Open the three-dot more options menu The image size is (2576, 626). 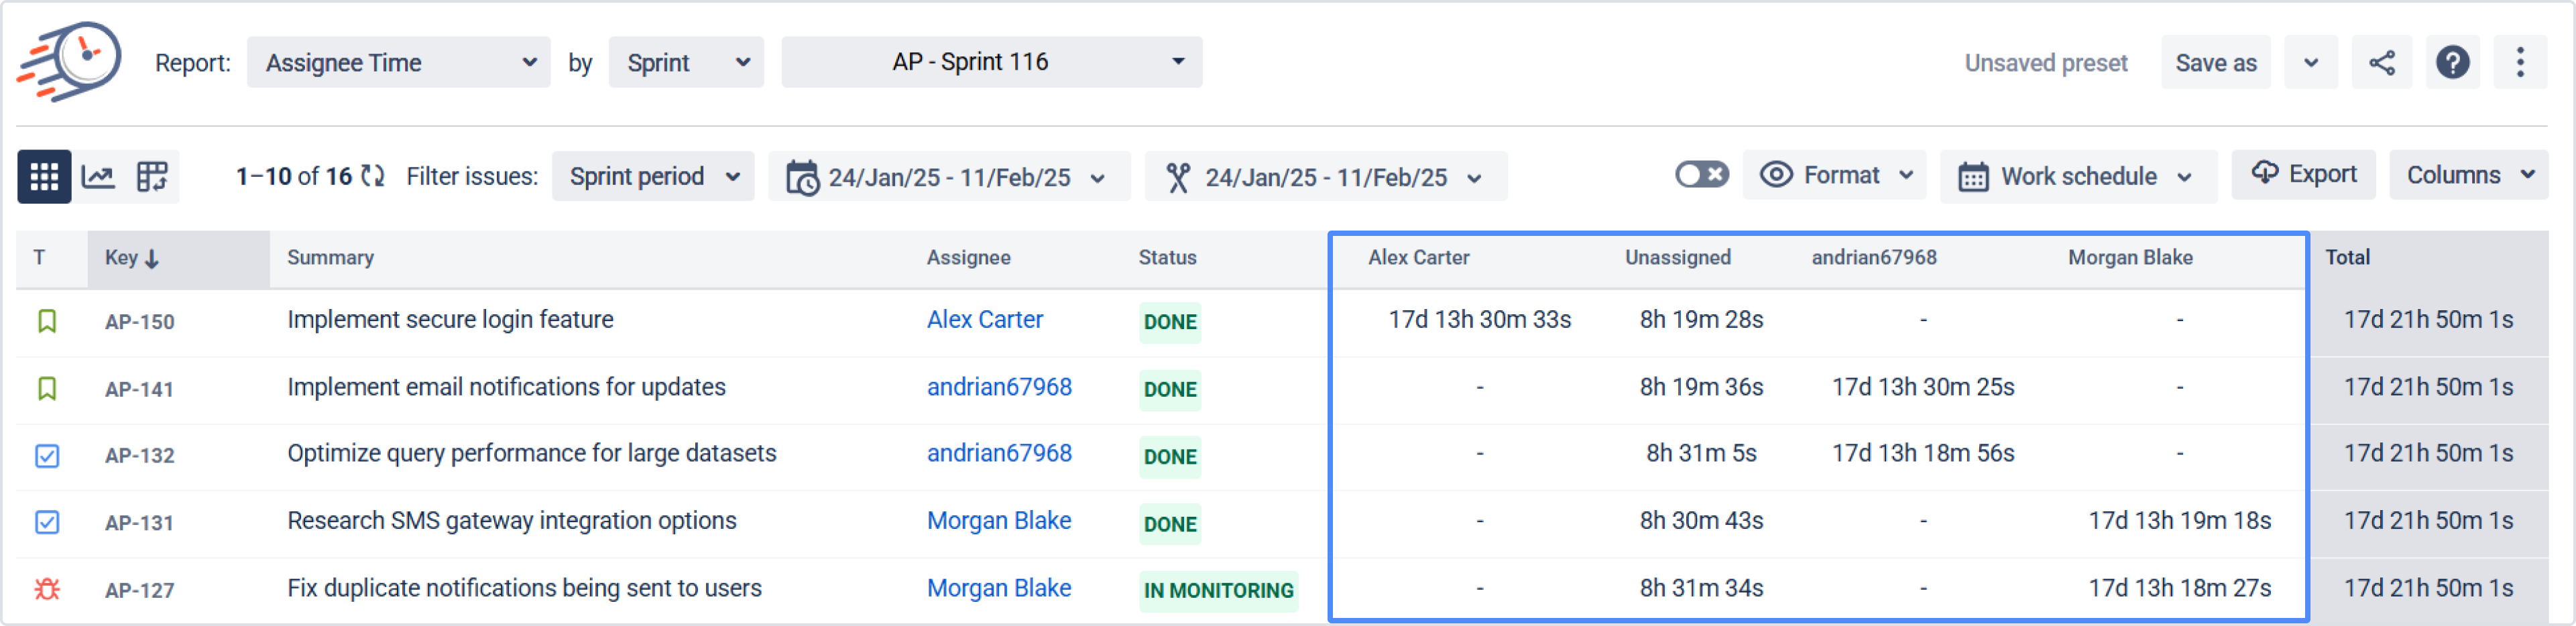pyautogui.click(x=2520, y=63)
